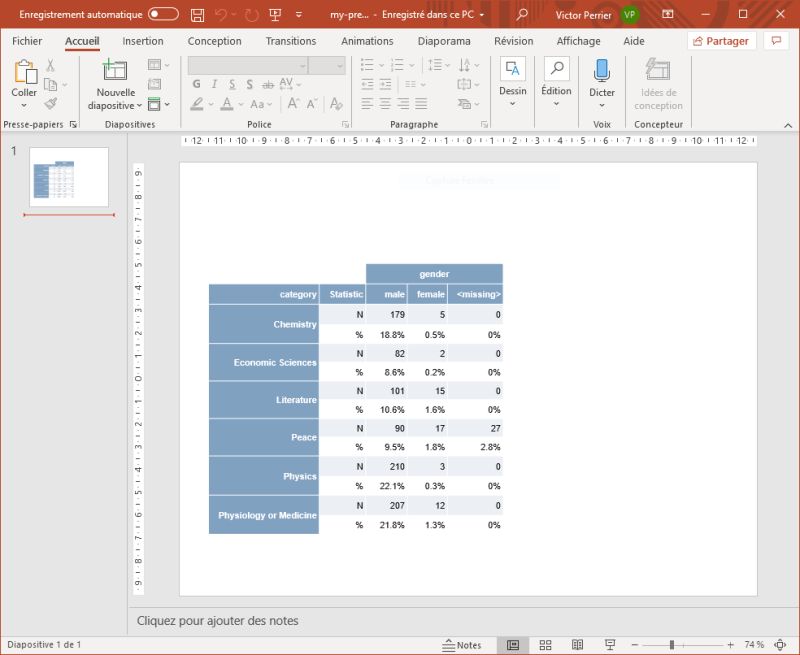
Task: Expand the Coller dropdown arrow
Action: [24, 106]
